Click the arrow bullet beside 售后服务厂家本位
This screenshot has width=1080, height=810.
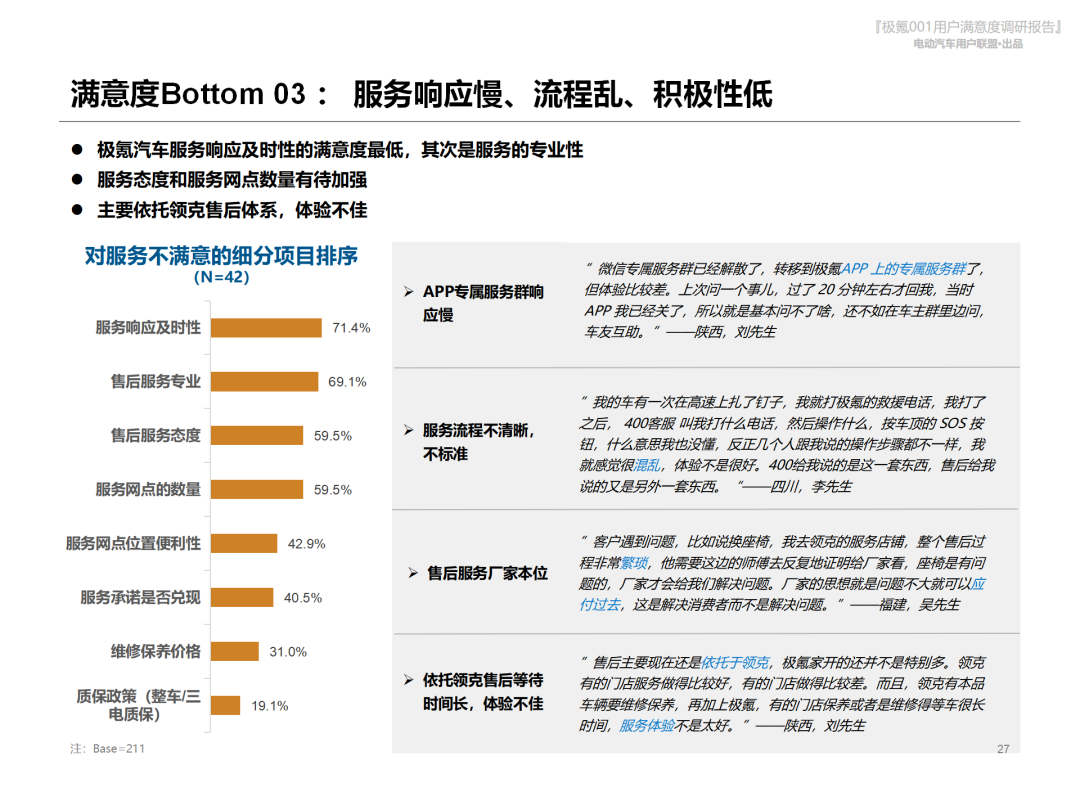[413, 574]
